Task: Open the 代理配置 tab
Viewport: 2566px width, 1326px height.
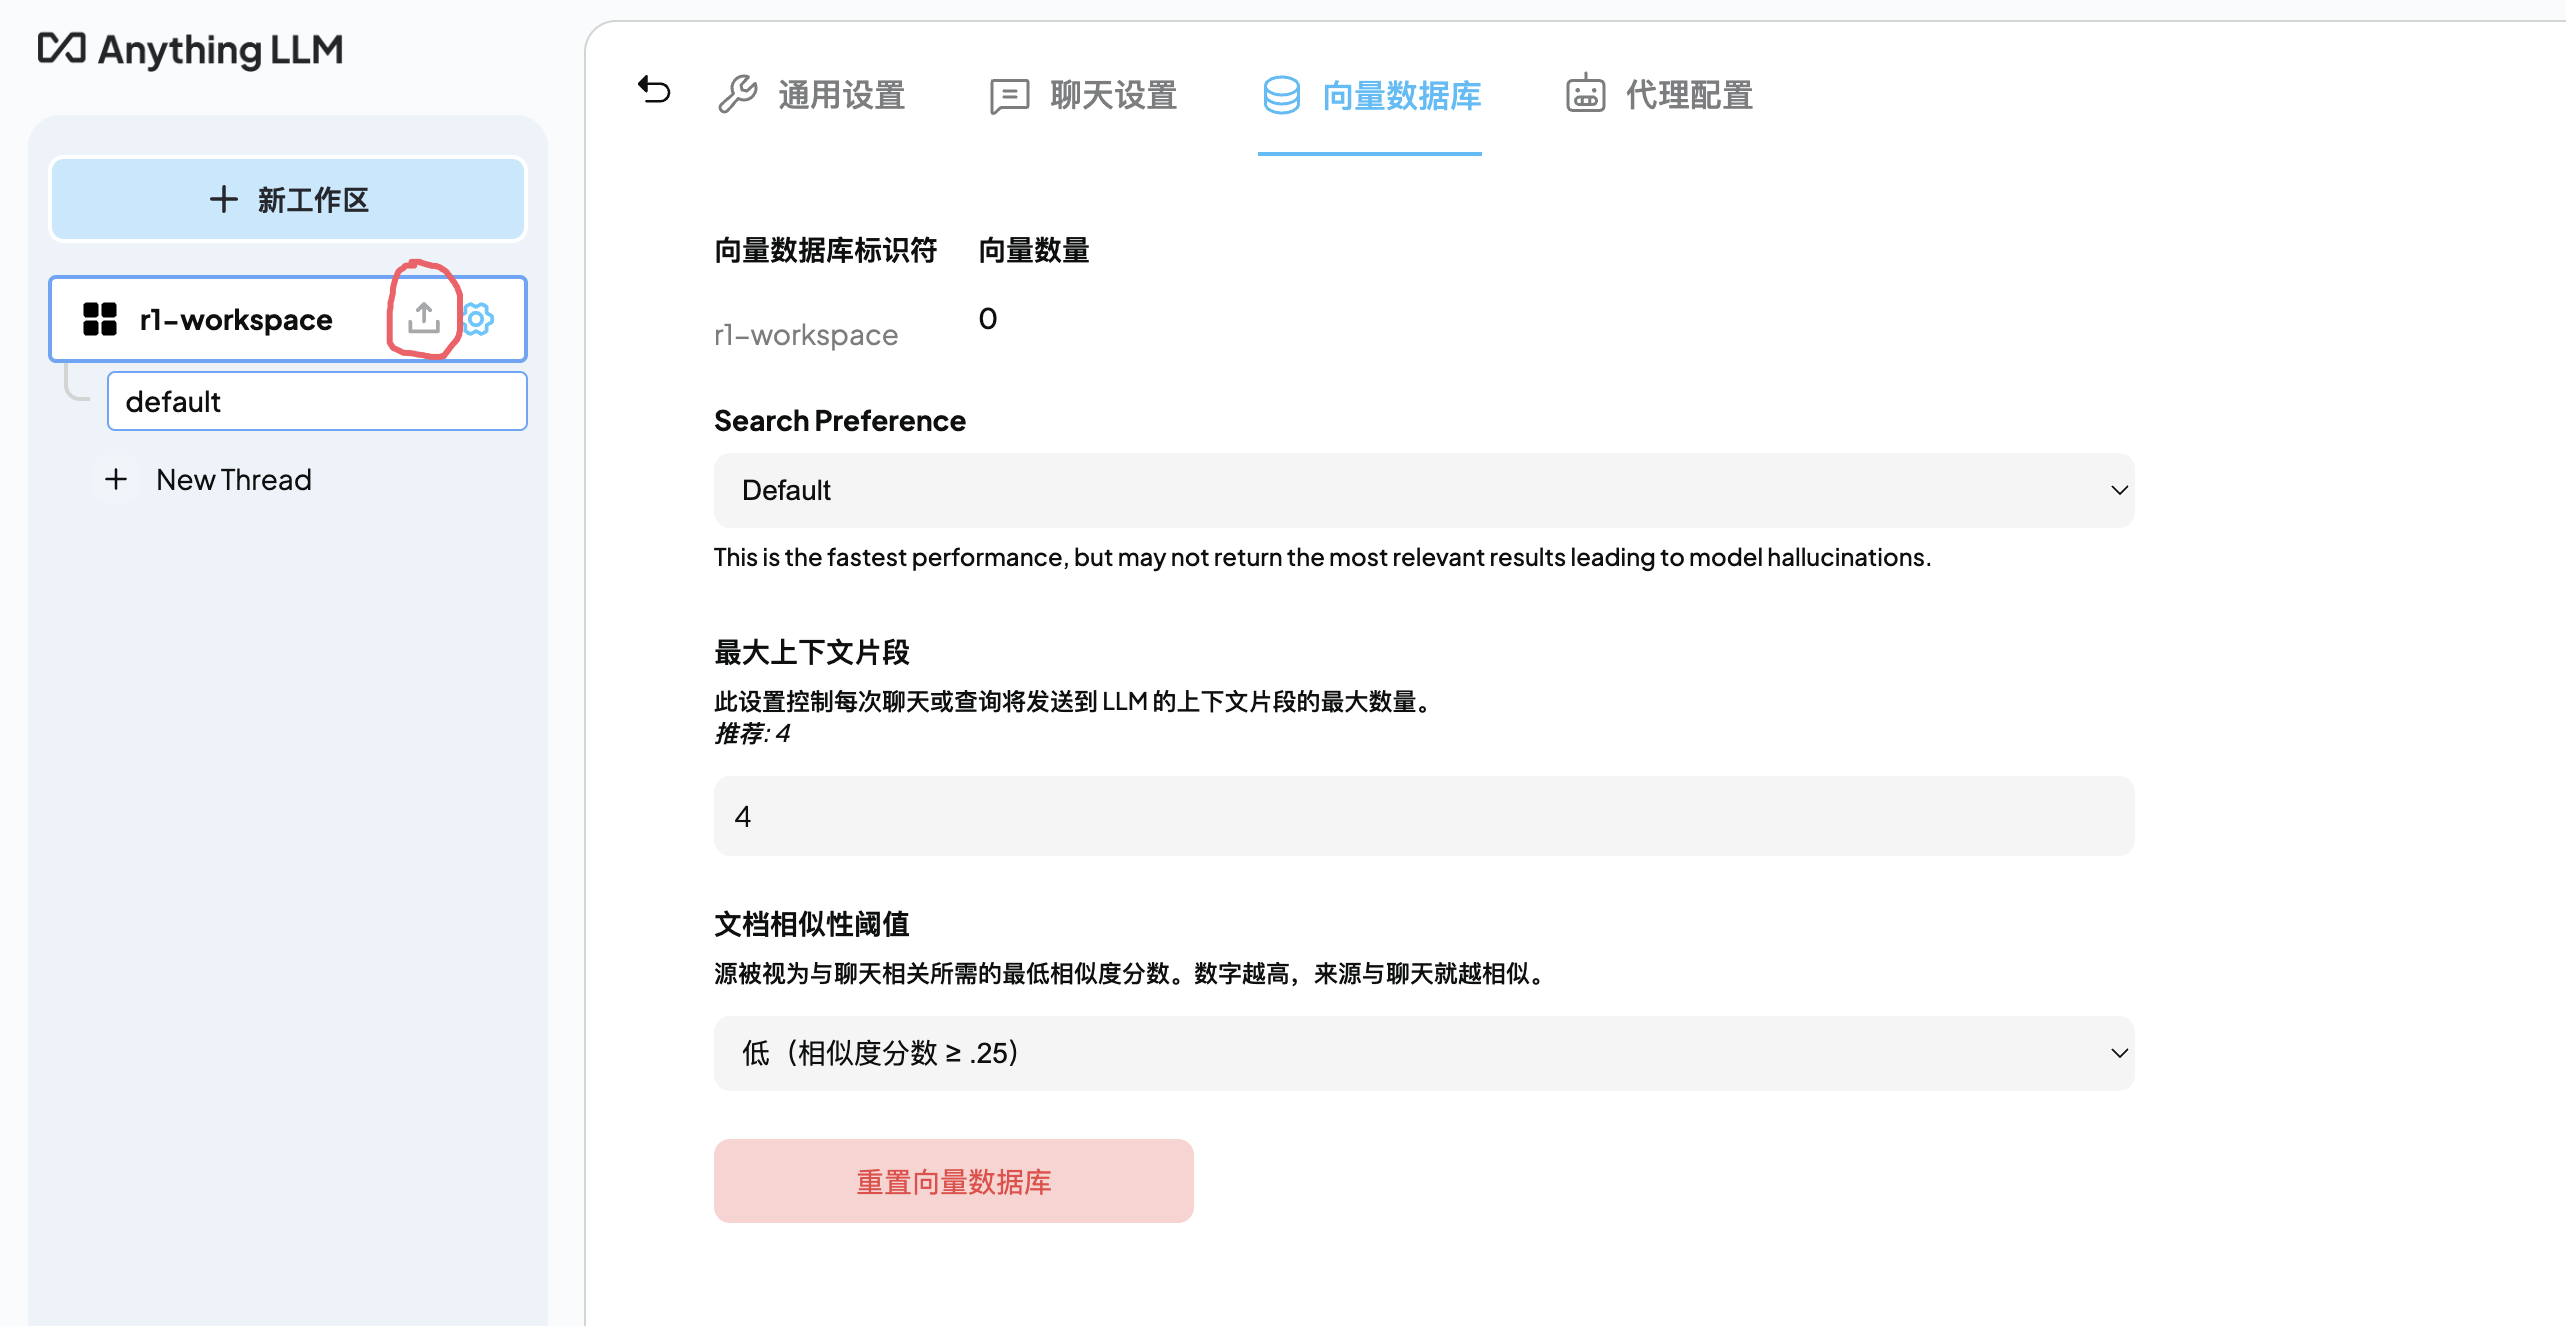Action: pyautogui.click(x=1689, y=95)
